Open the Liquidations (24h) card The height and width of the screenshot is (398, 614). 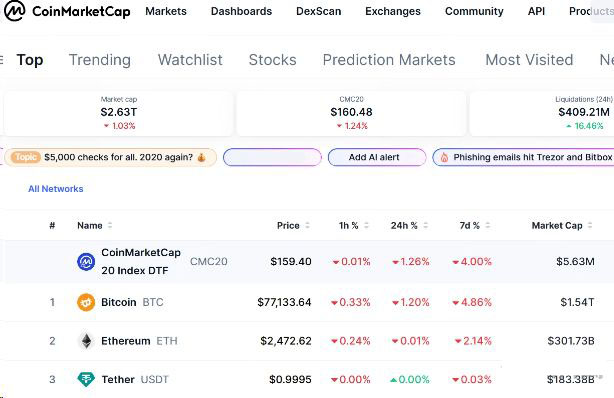[x=542, y=113]
